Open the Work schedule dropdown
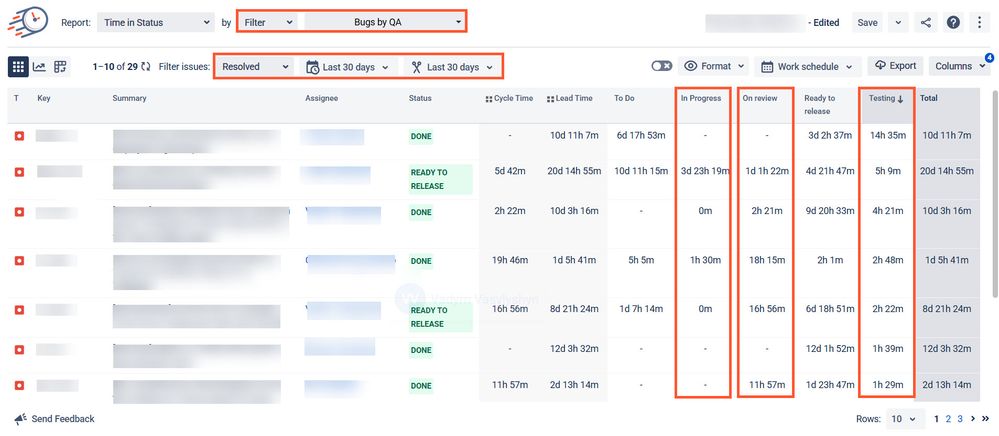Screen dimensions: 999x436 coord(808,66)
